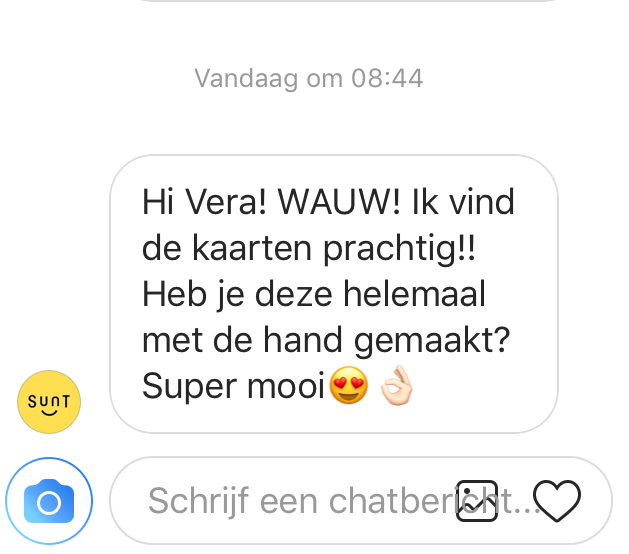The width and height of the screenshot is (629, 554).
Task: Send a heart with the heart icon
Action: pos(556,501)
